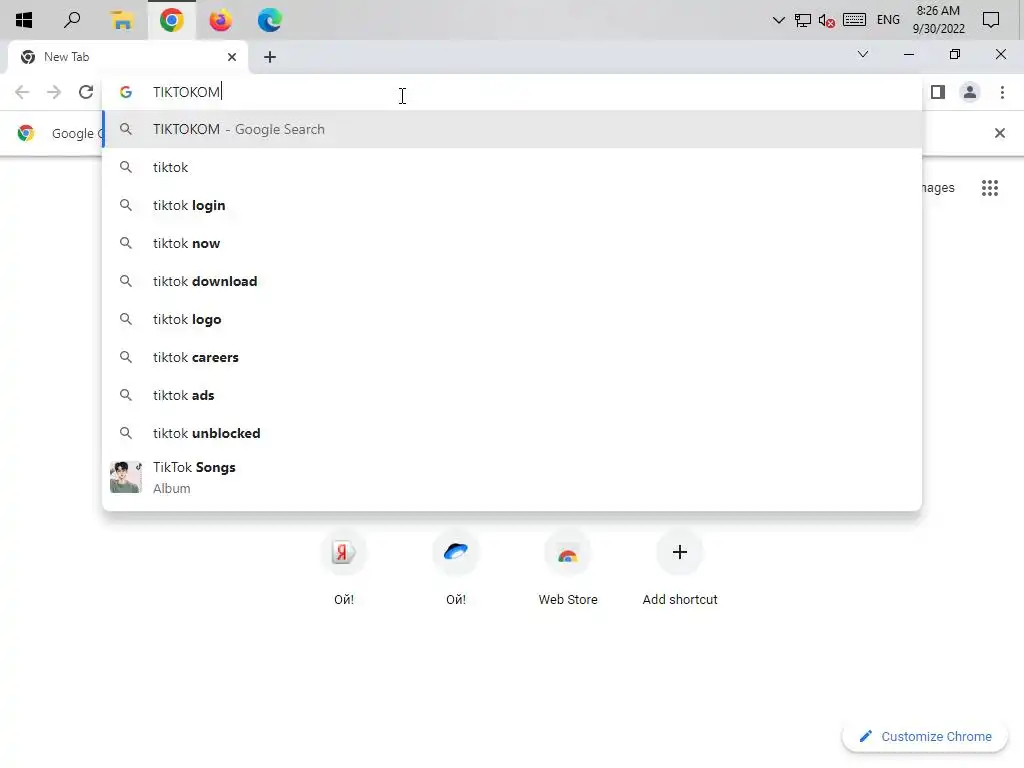Screen dimensions: 1024x768
Task: Reload the current page
Action: coord(86,92)
